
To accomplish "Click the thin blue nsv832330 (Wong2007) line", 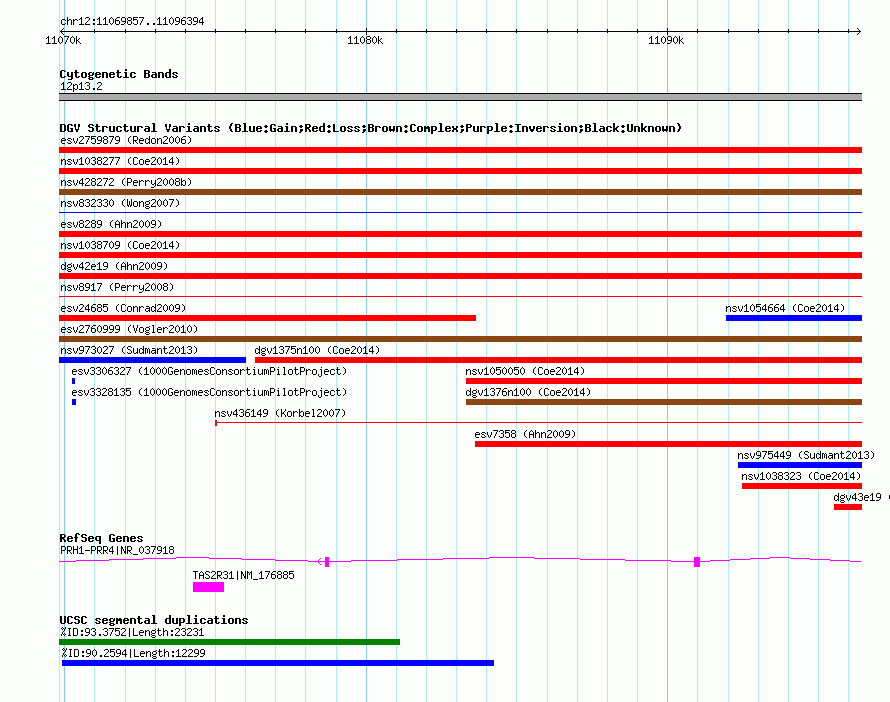I will click(x=460, y=213).
